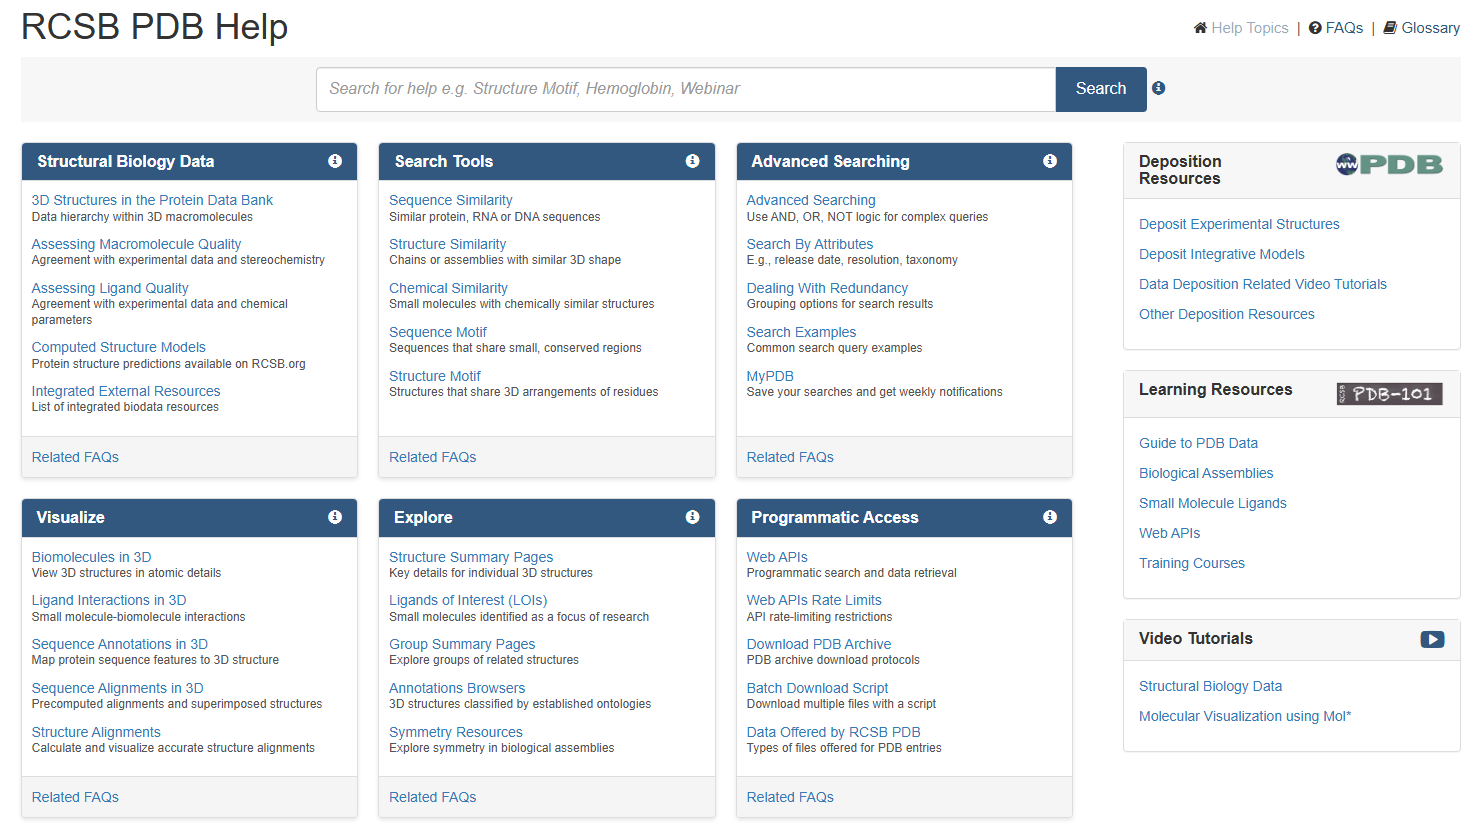Viewport: 1473px width, 833px height.
Task: Click the info icon on Programmatic Access panel
Action: (1049, 517)
